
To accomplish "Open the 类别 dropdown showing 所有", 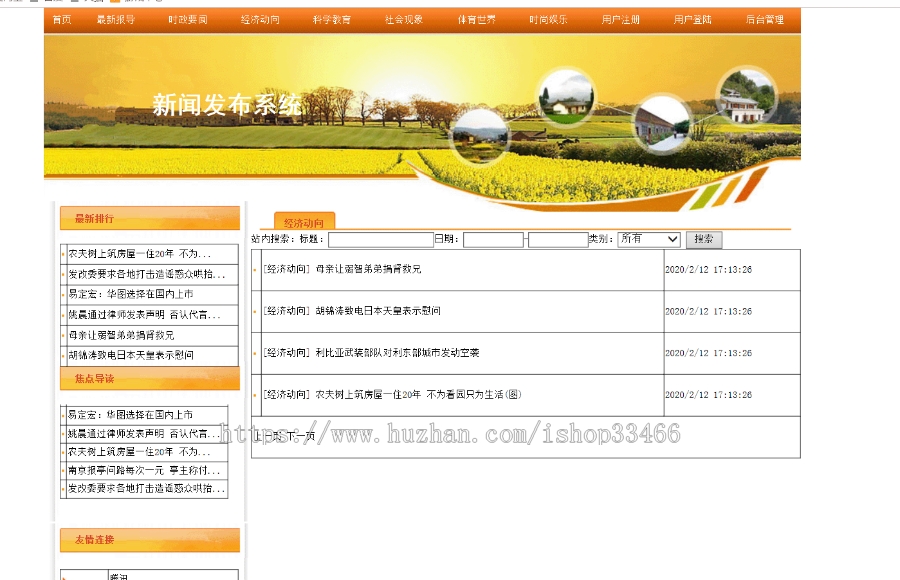I will click(648, 239).
